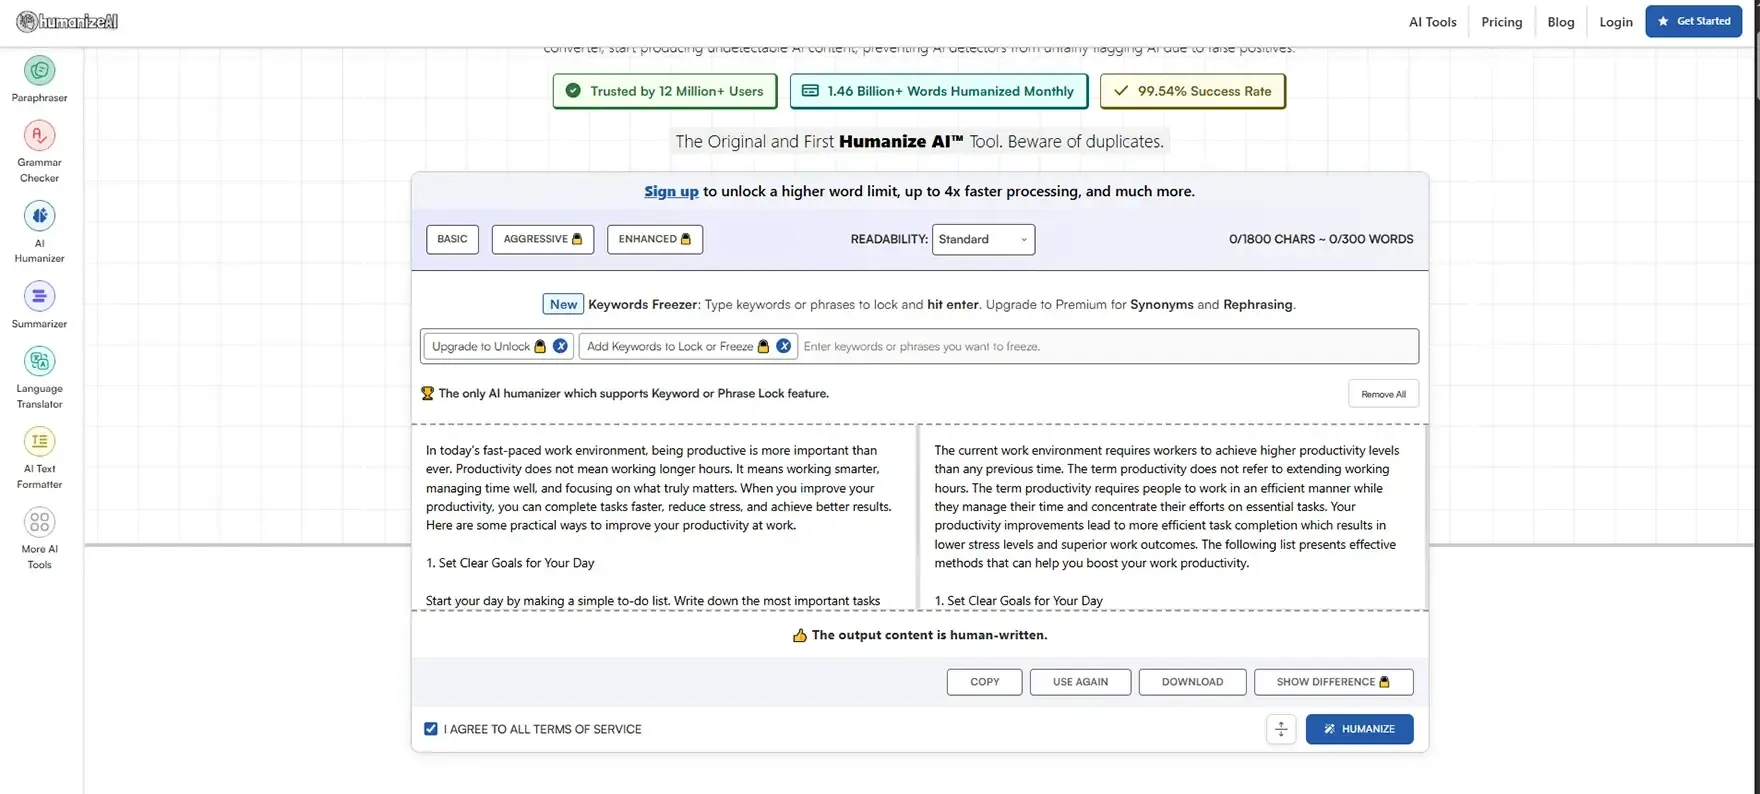Remove the 'Upgrade to Unlock' keyword chip
This screenshot has height=794, width=1760.
tap(560, 346)
